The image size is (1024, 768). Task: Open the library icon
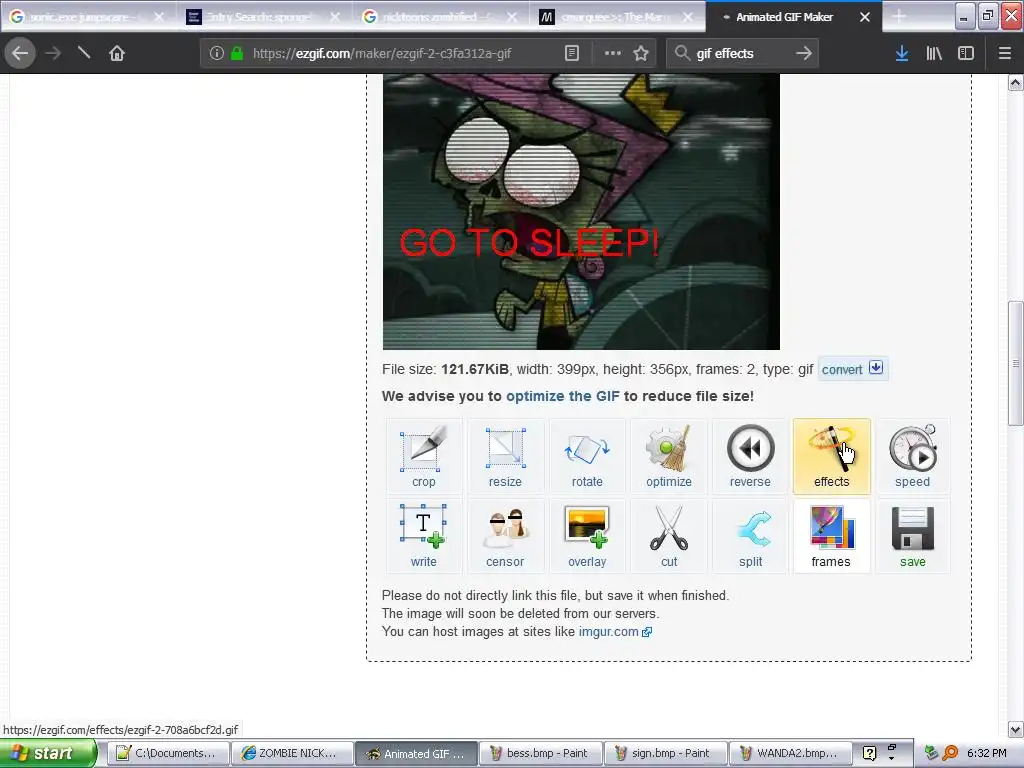click(x=935, y=53)
